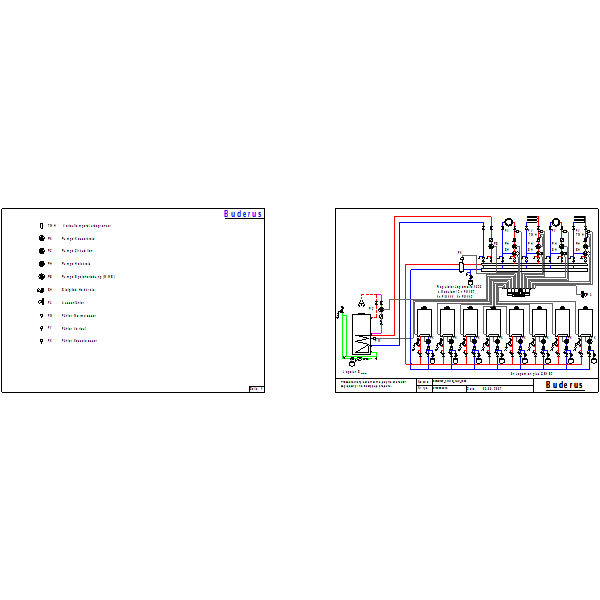Viewport: 600px width, 600px height.
Task: Click the hydraulic separator beside the manifold
Action: (x=461, y=266)
